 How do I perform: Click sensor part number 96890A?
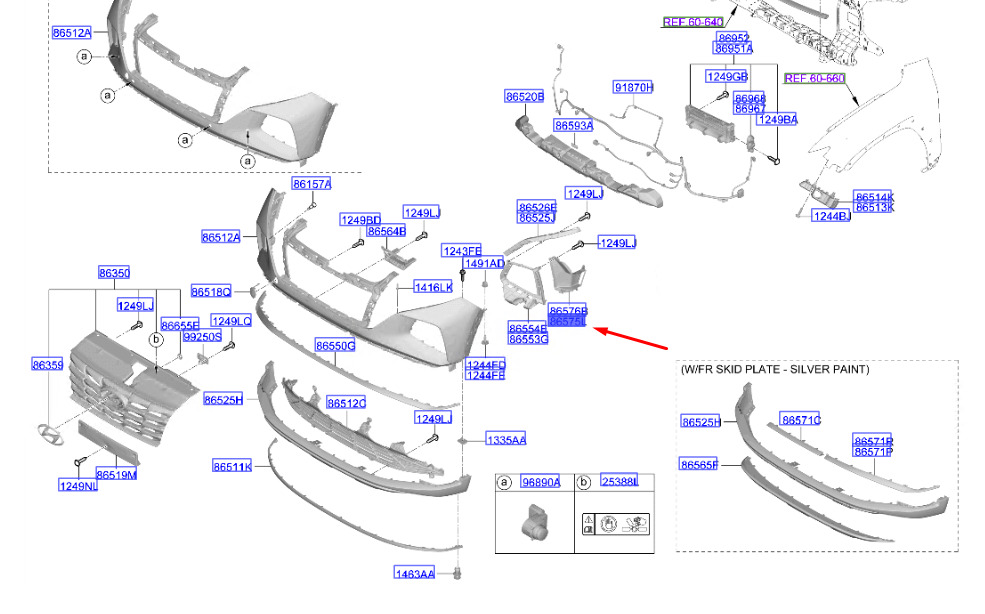[541, 483]
